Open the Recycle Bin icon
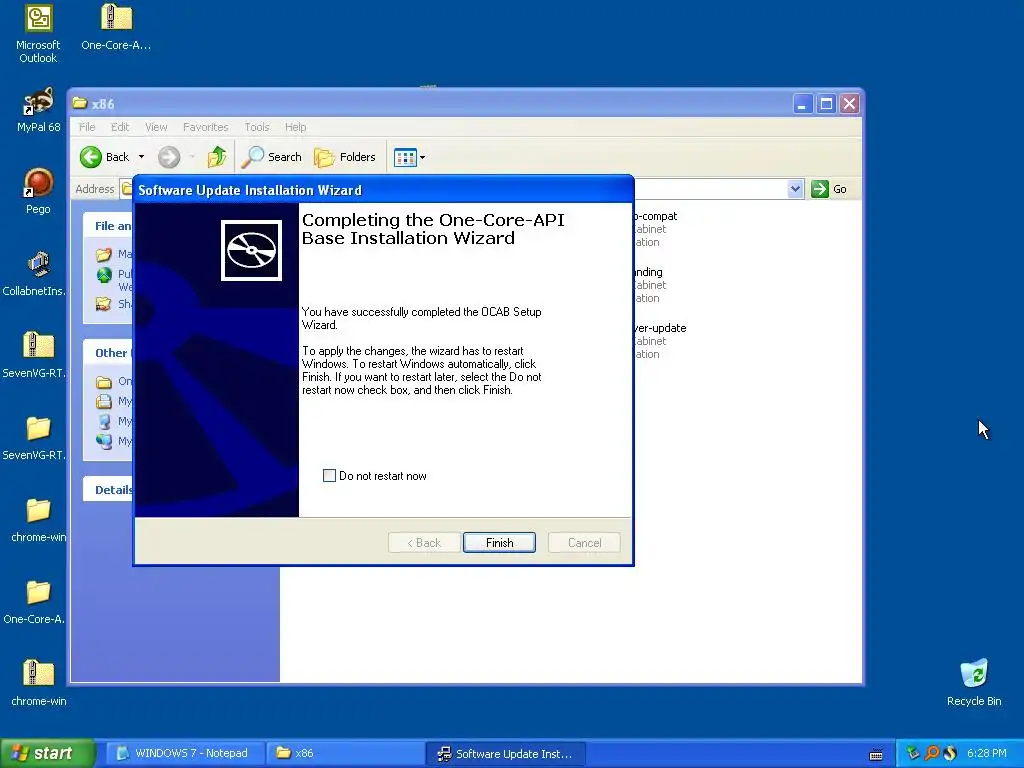 coord(974,682)
